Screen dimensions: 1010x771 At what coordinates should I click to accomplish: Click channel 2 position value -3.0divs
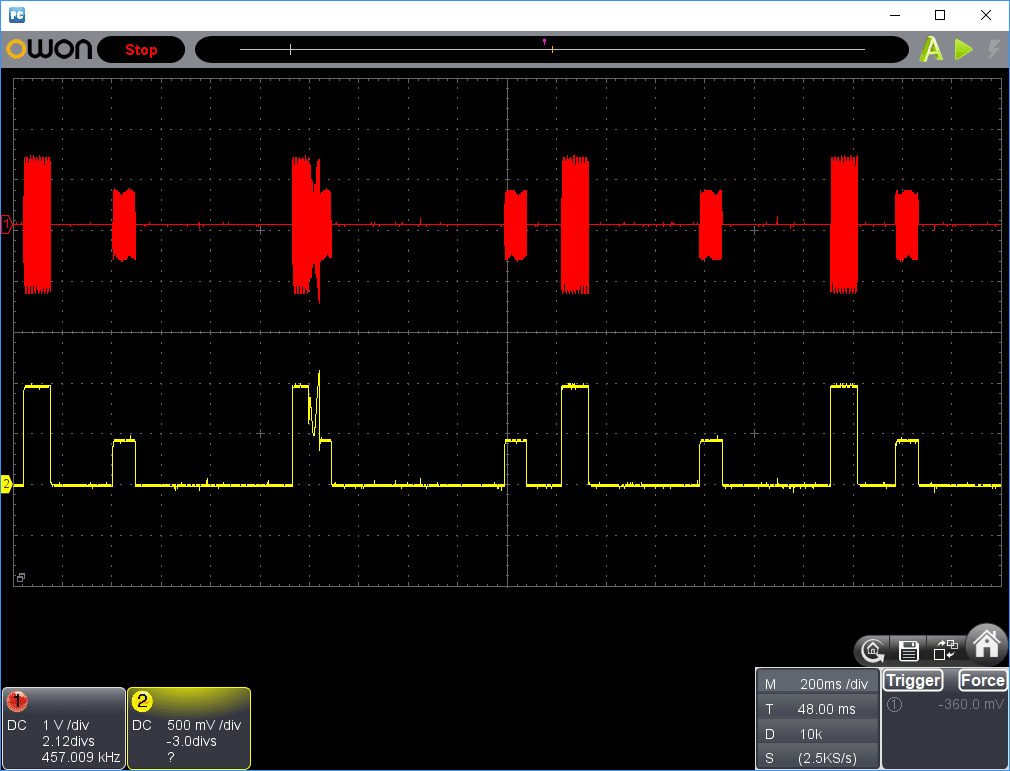tap(191, 741)
